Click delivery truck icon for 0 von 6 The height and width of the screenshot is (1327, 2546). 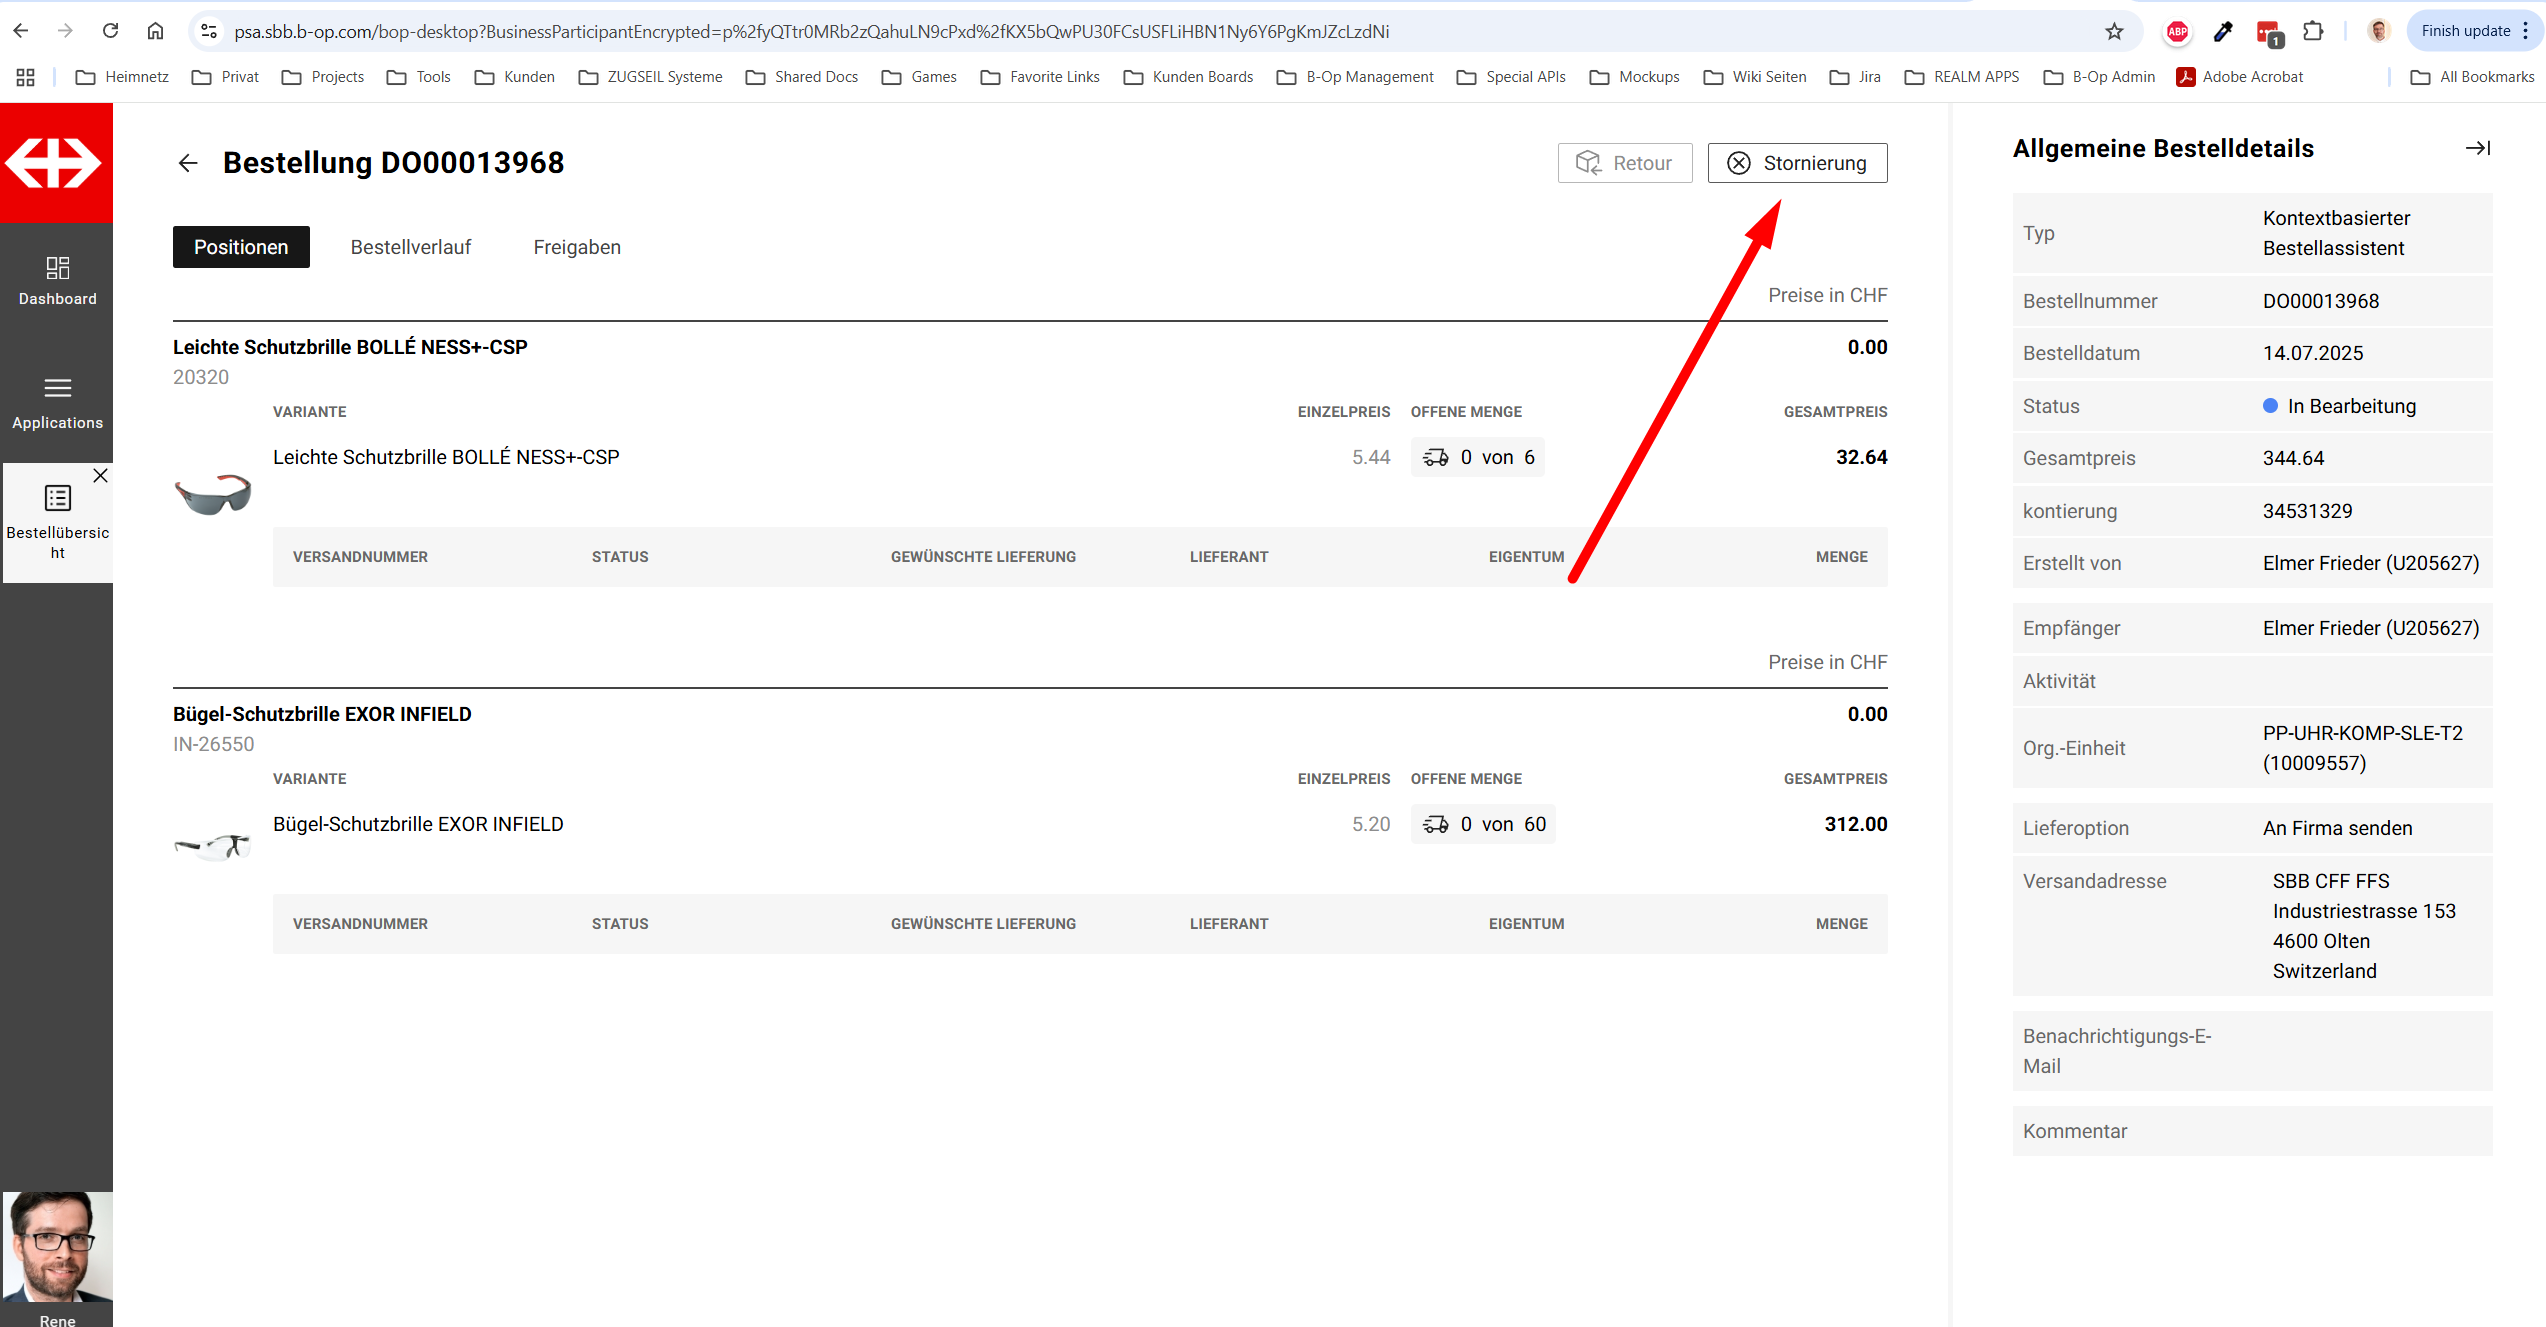1435,458
